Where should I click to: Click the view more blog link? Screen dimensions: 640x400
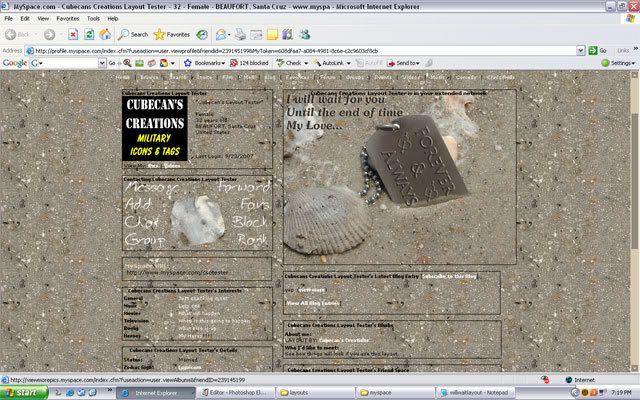pyautogui.click(x=311, y=290)
